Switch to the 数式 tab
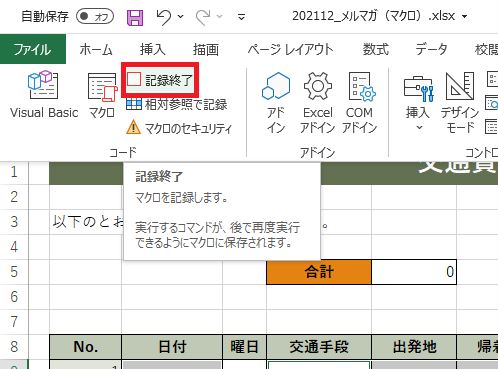This screenshot has width=498, height=369. (376, 49)
